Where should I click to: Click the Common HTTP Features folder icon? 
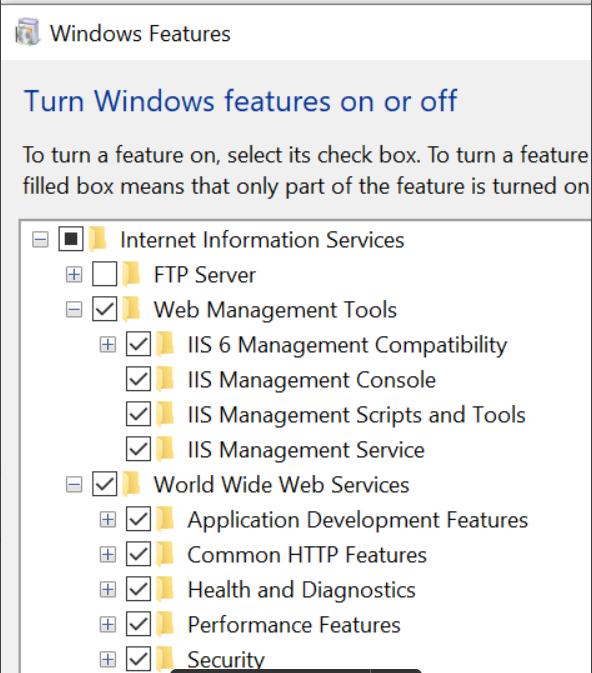(165, 555)
